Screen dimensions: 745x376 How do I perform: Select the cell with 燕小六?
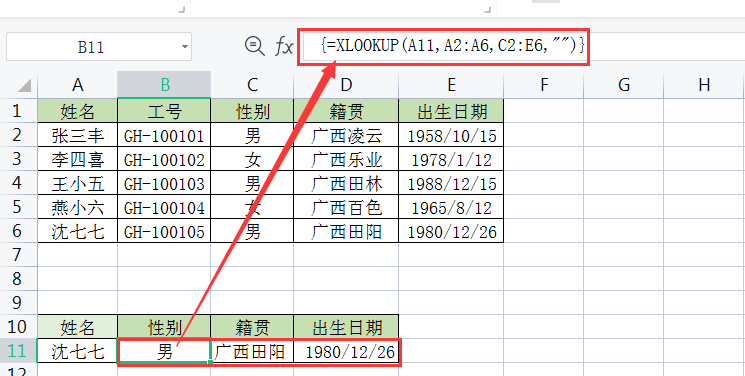tap(77, 206)
